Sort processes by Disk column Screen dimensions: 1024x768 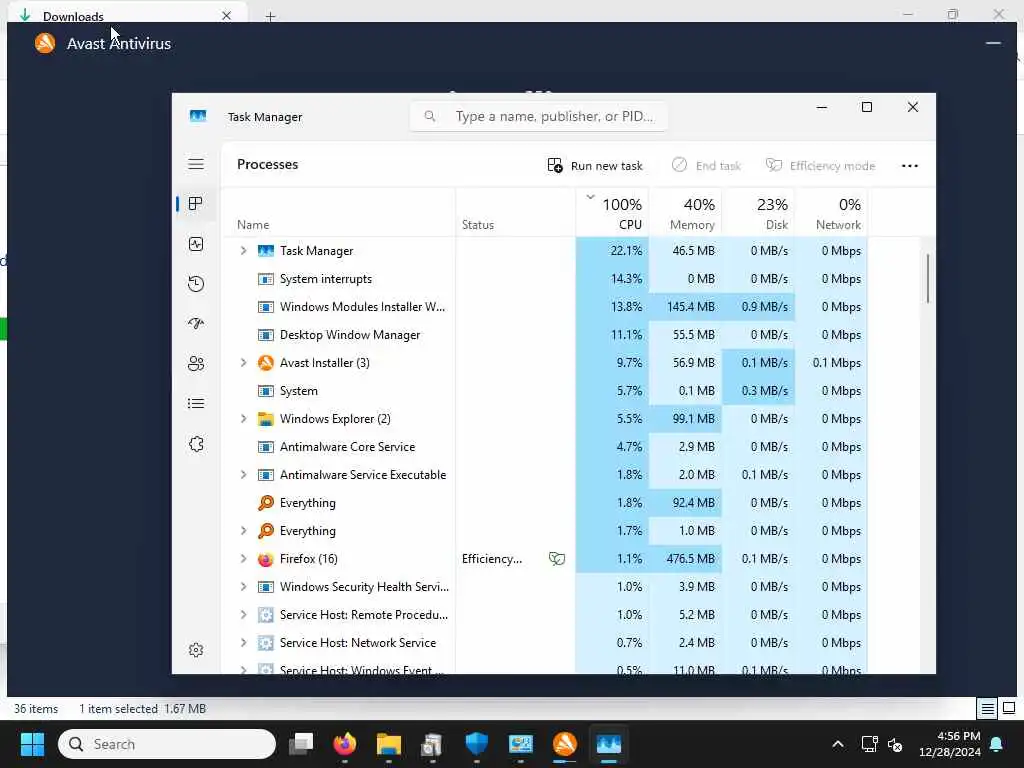click(x=758, y=213)
